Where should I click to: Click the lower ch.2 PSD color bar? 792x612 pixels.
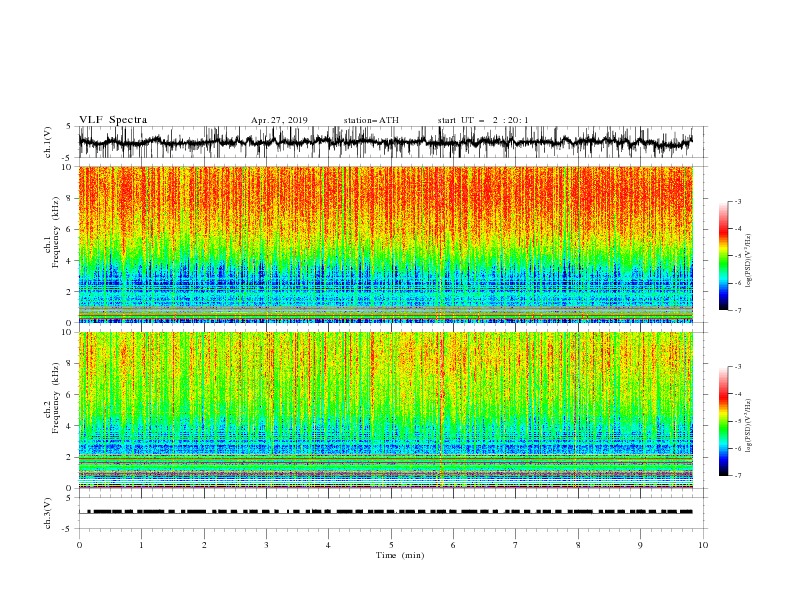coord(723,421)
